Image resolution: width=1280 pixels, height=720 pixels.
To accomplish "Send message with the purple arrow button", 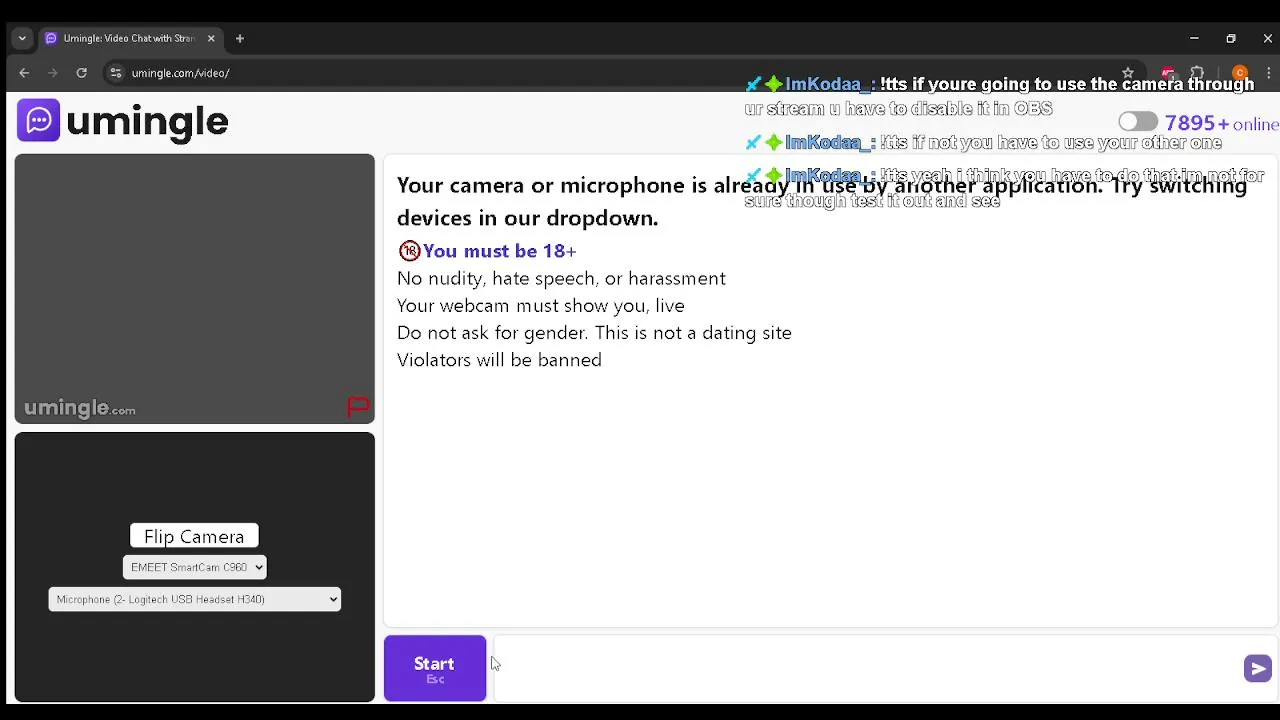I will tap(1257, 668).
